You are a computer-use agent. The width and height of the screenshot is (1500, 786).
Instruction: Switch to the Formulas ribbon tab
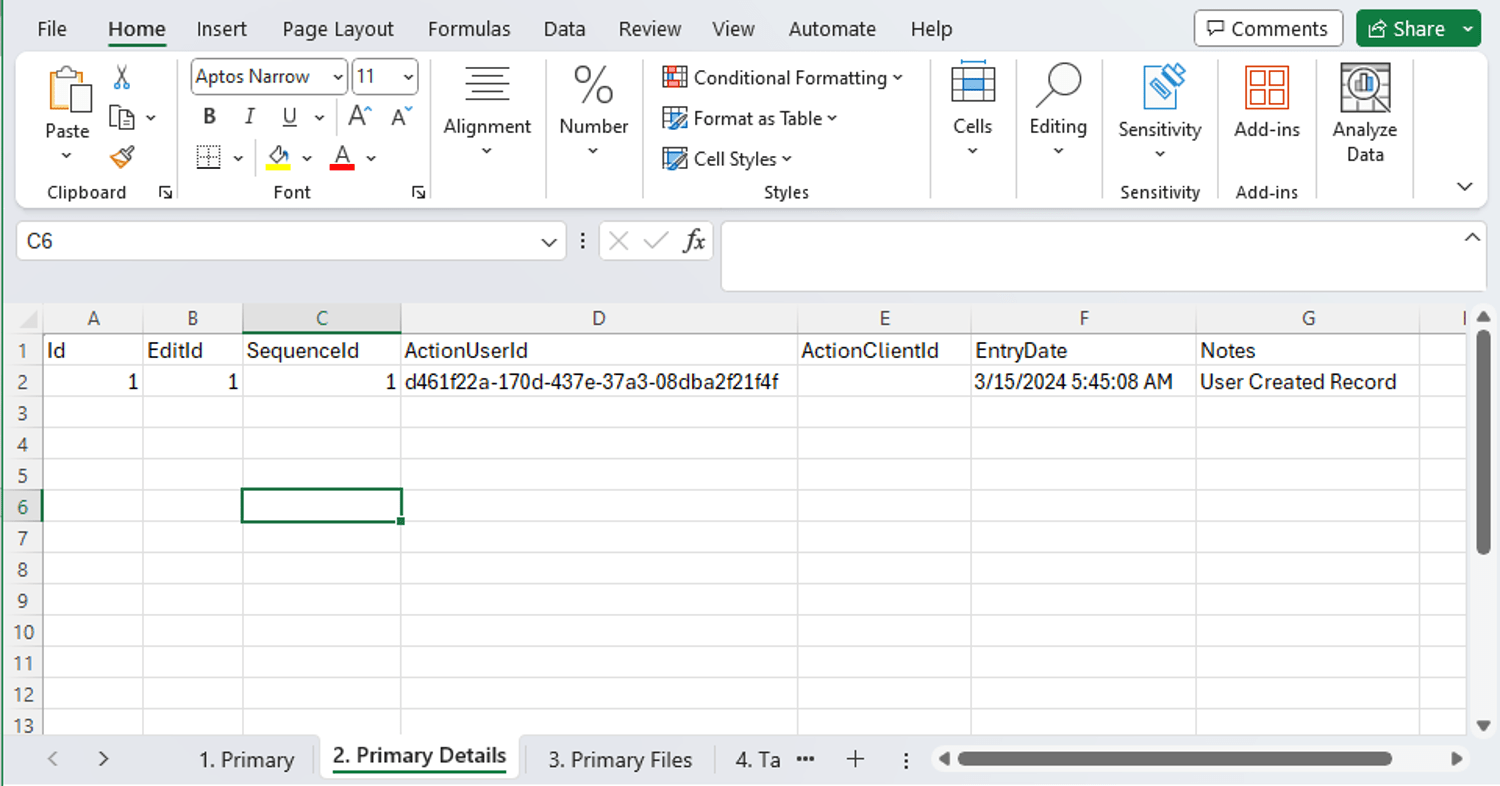click(469, 29)
